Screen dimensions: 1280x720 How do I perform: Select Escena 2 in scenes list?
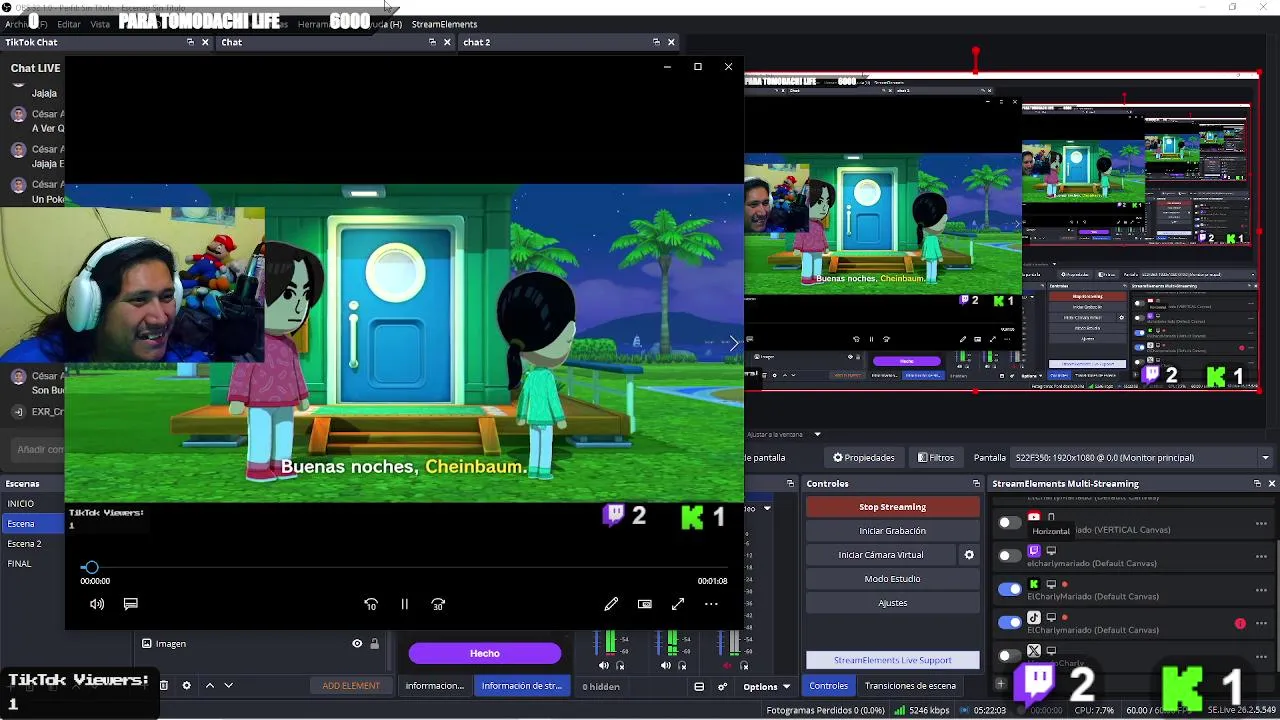coord(25,544)
